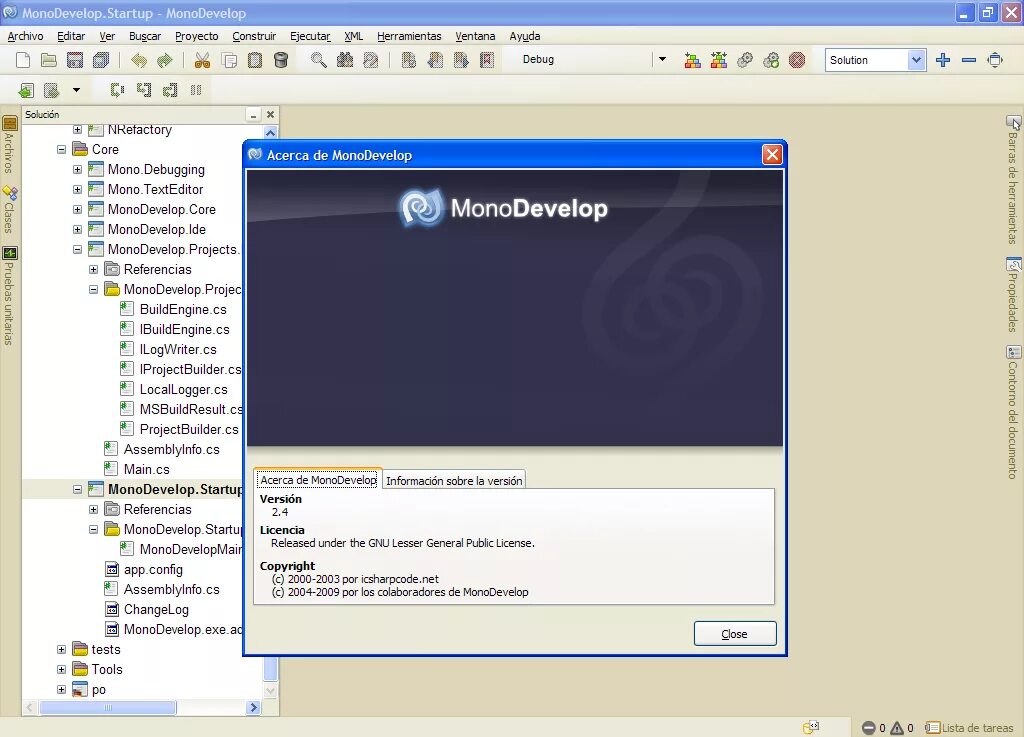This screenshot has width=1024, height=737.
Task: Open the Debug configuration dropdown
Action: point(662,59)
